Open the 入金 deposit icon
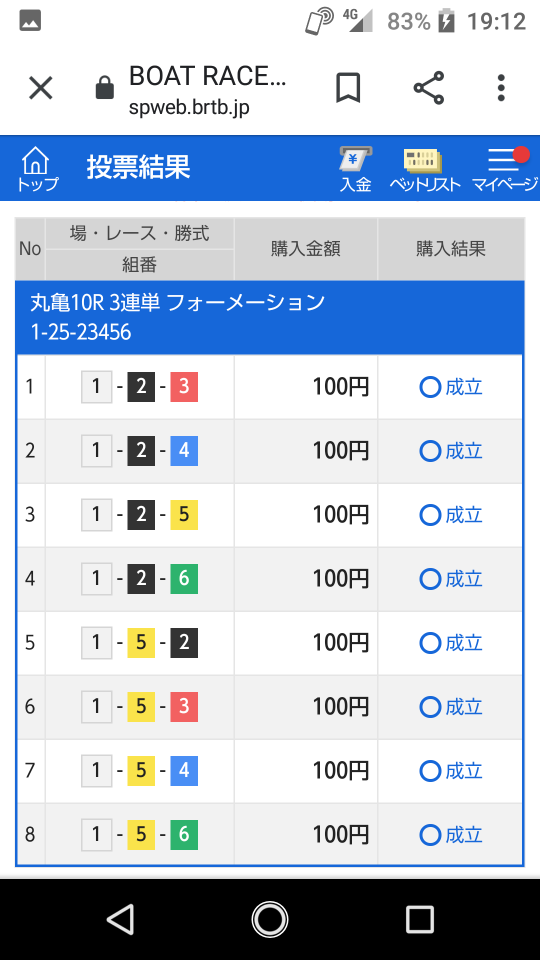Viewport: 540px width, 960px height. [356, 169]
